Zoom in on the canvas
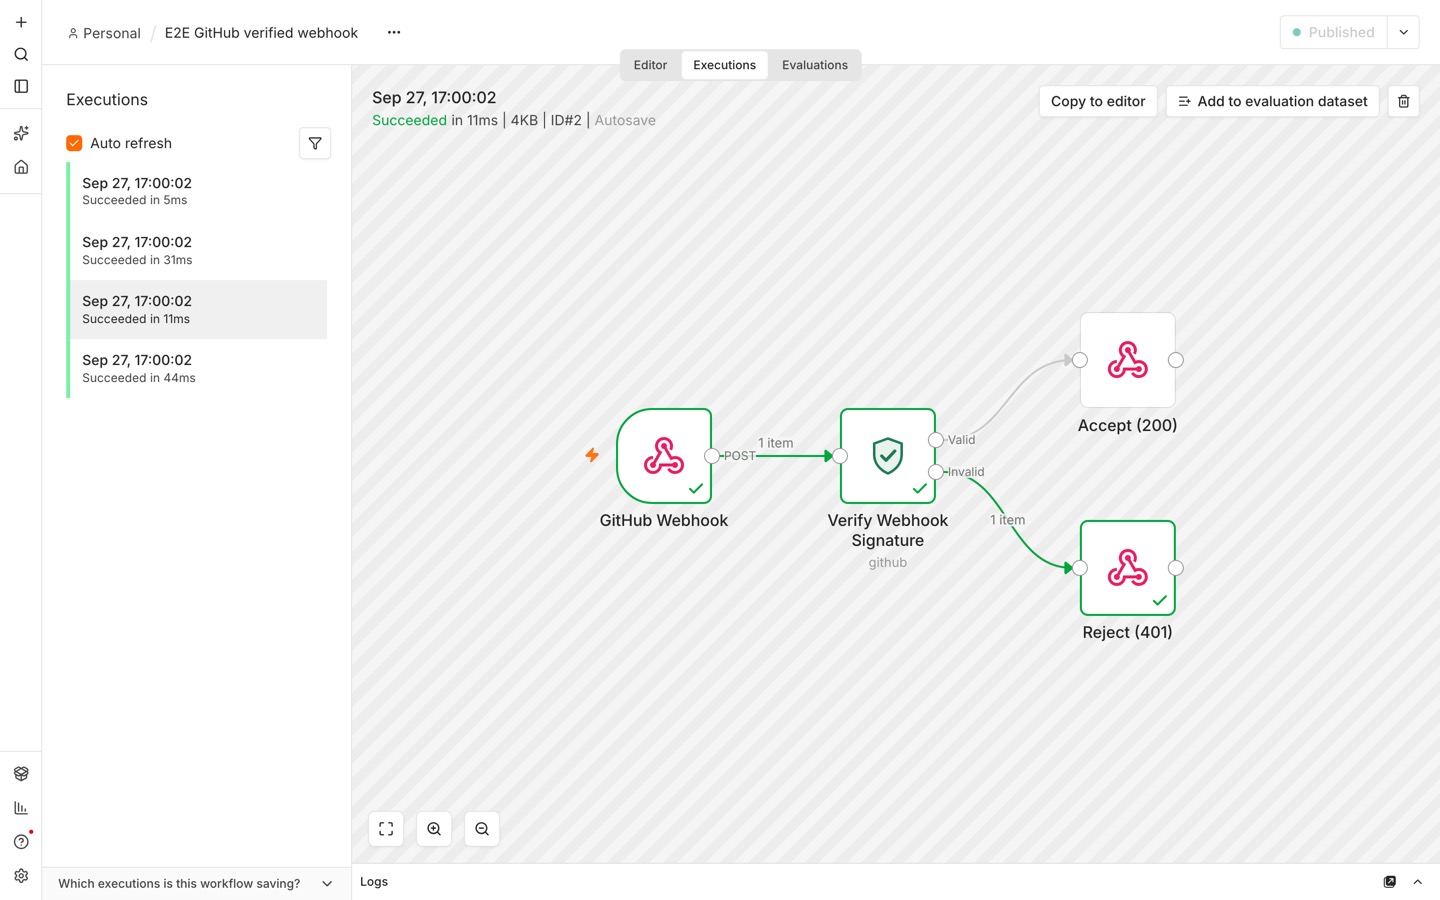The width and height of the screenshot is (1440, 900). click(434, 829)
